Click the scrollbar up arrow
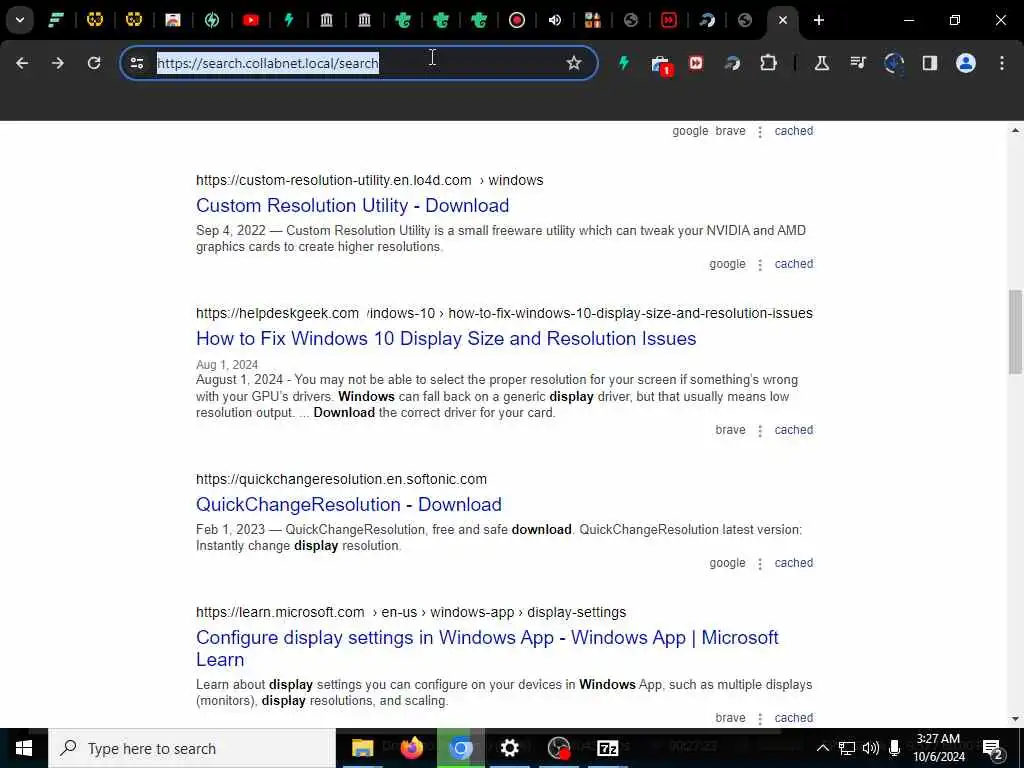Viewport: 1024px width, 768px height. pyautogui.click(x=1015, y=131)
